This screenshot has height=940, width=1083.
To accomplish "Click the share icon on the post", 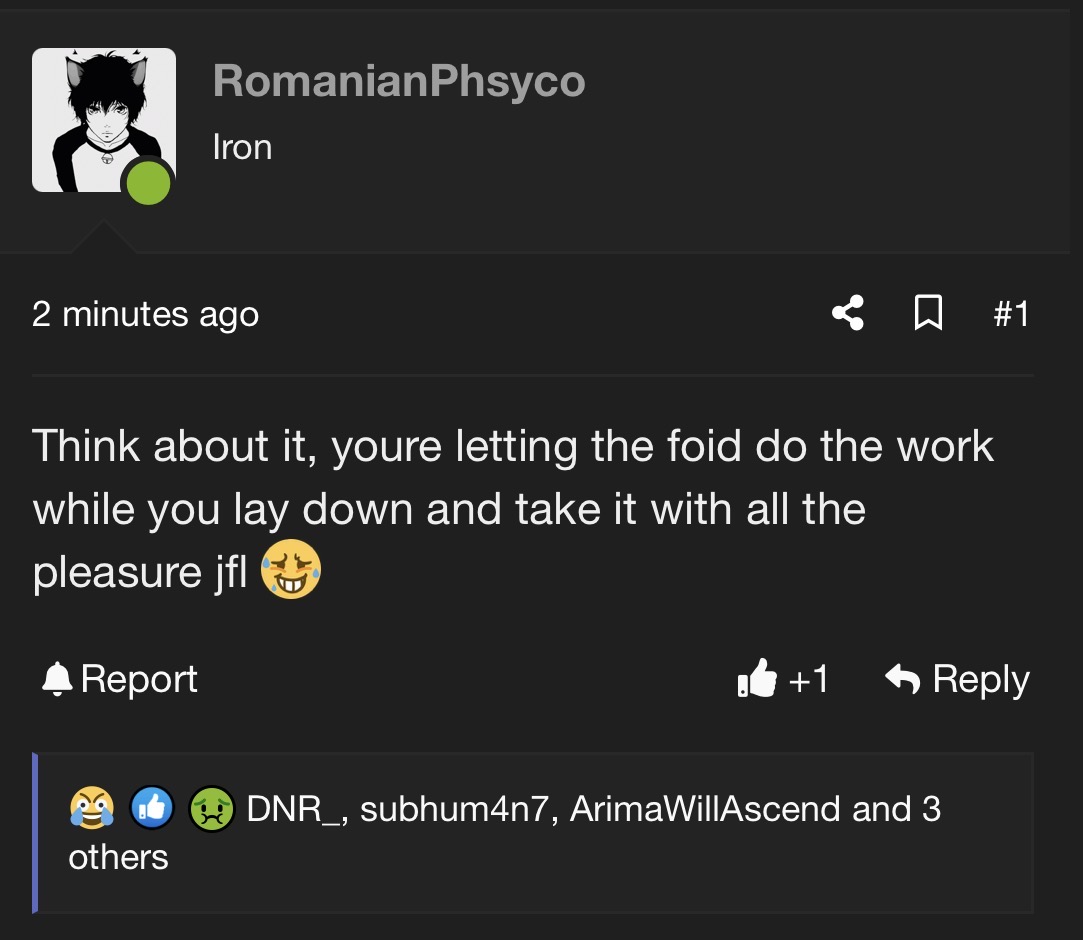I will [848, 314].
